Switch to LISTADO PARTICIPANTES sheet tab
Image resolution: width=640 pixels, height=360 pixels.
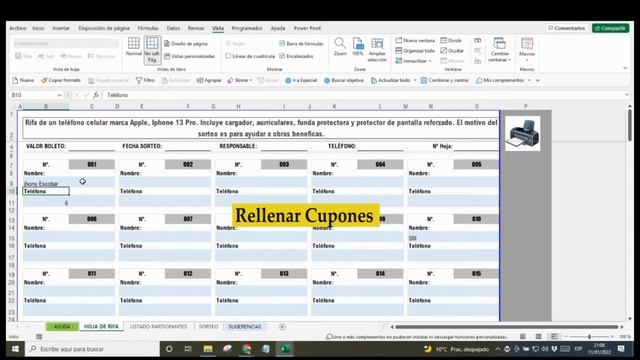pyautogui.click(x=158, y=327)
